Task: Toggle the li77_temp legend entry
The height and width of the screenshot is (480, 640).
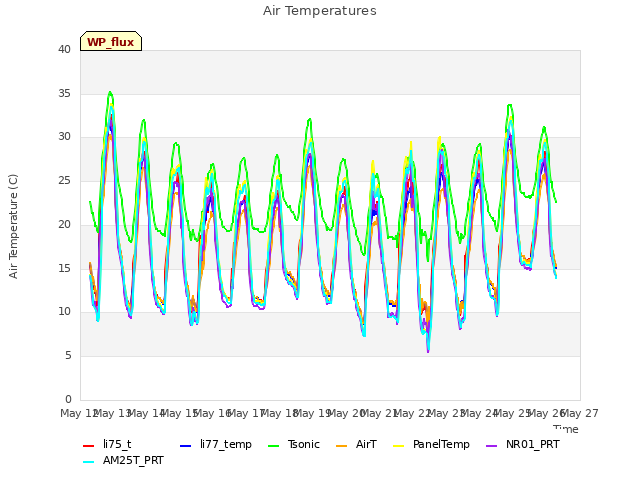Action: (x=216, y=444)
